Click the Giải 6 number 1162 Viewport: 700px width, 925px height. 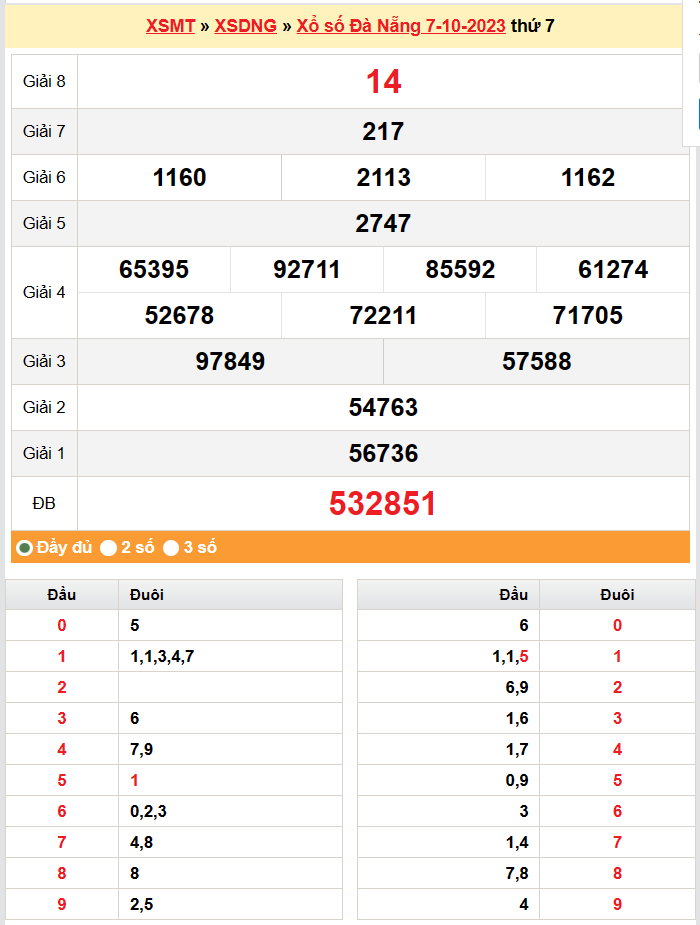587,178
